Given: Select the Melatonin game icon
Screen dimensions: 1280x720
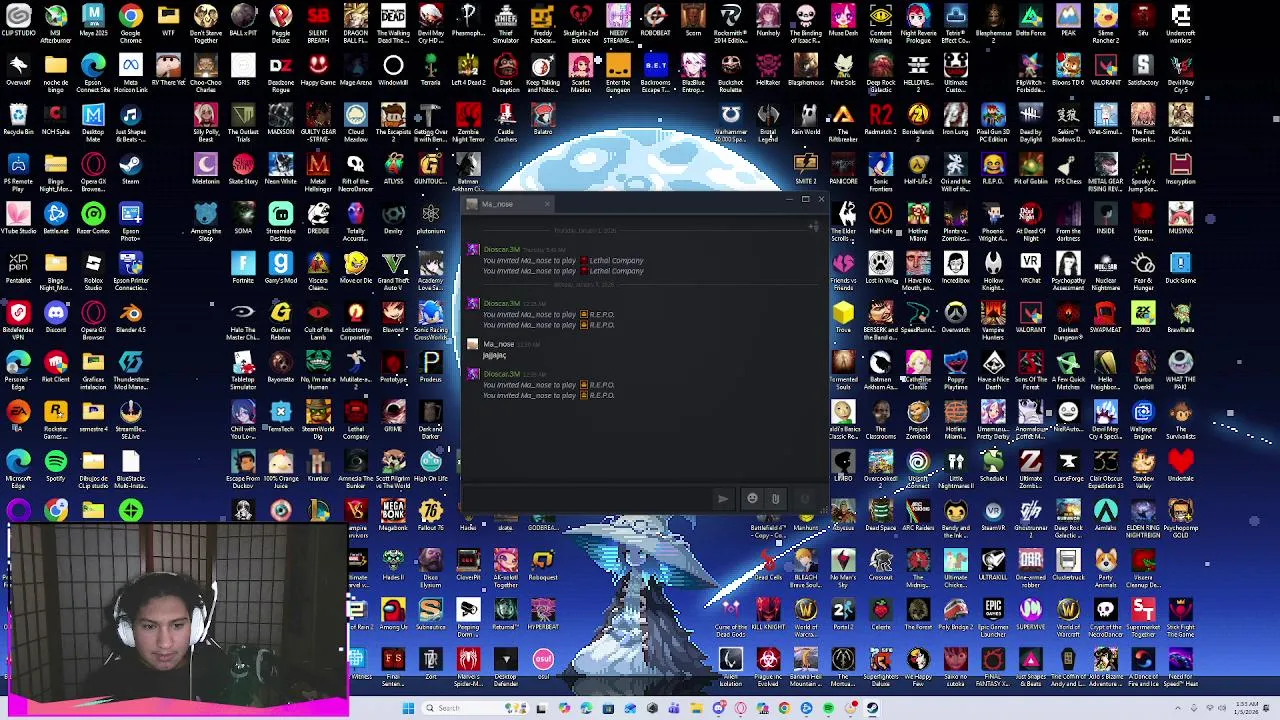Looking at the screenshot, I should (206, 170).
